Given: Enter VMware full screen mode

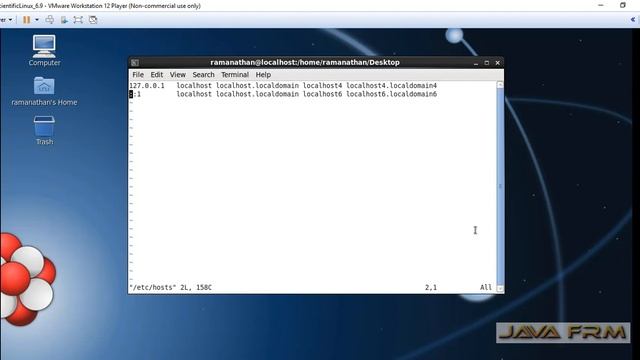Looking at the screenshot, I should (78, 20).
